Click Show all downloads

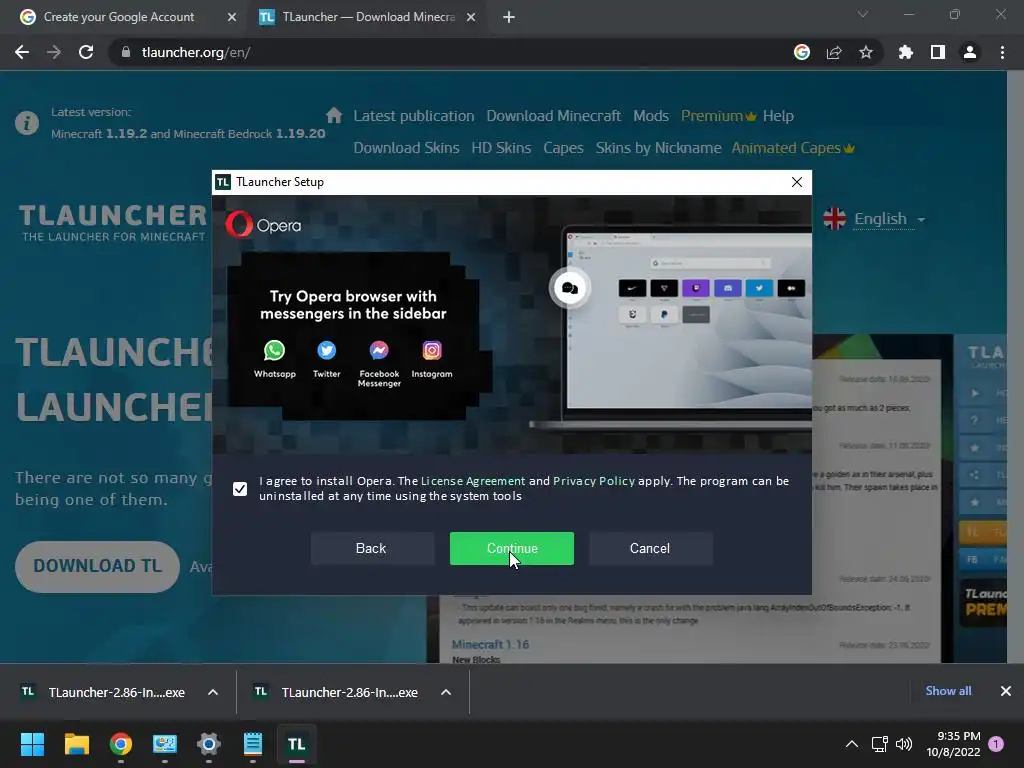tap(948, 691)
